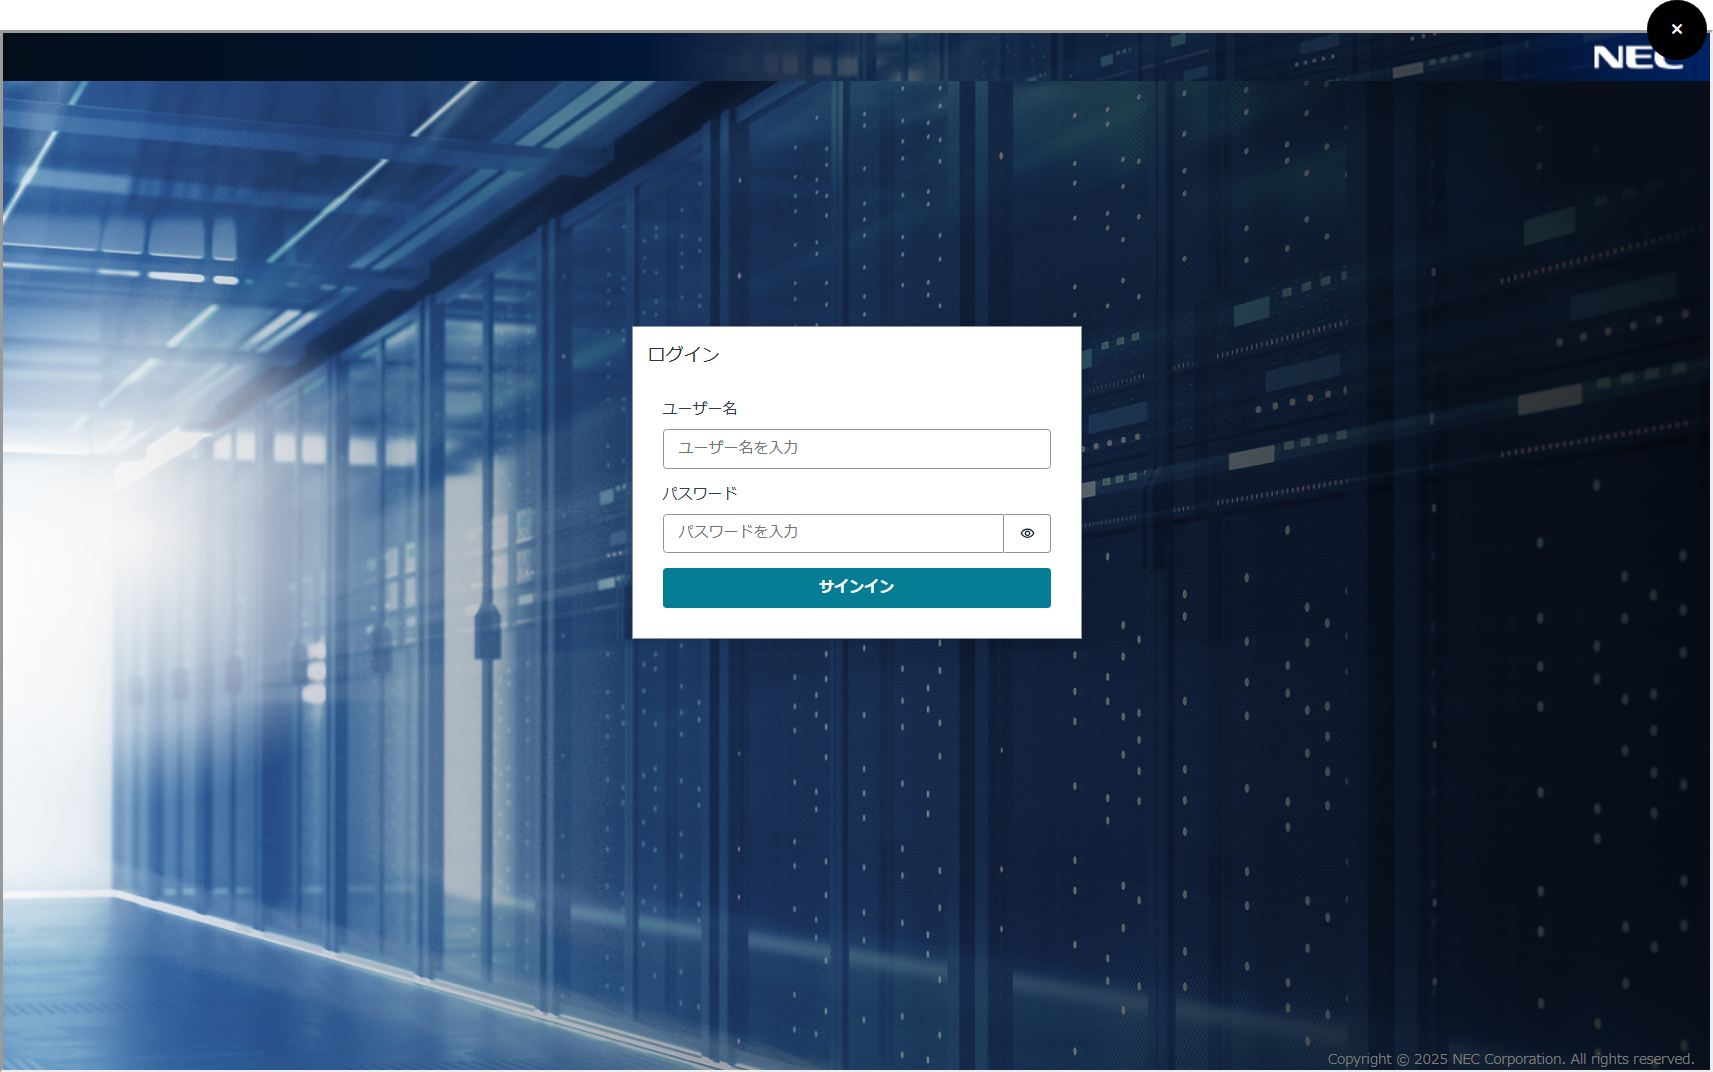Click the NEC Corporation copyright text
The image size is (1713, 1072).
(1511, 1059)
